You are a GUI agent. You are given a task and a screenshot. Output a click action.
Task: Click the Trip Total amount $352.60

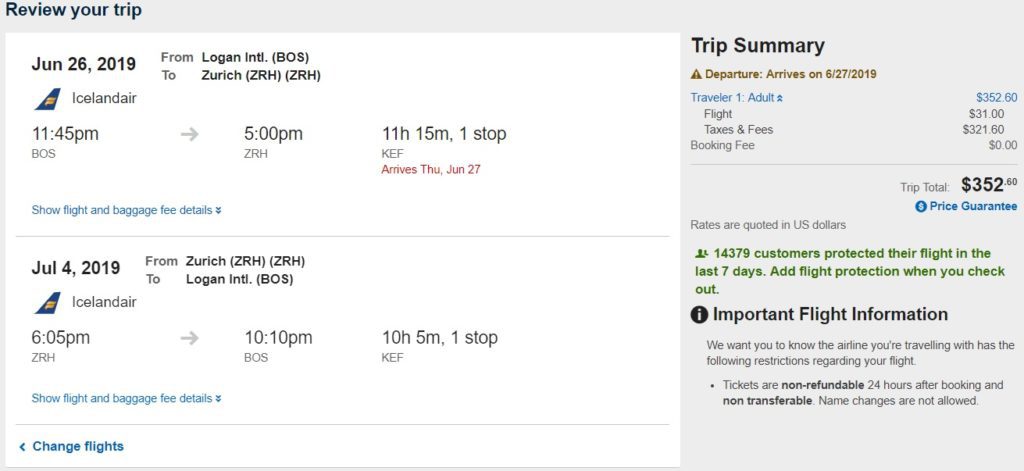coord(989,185)
